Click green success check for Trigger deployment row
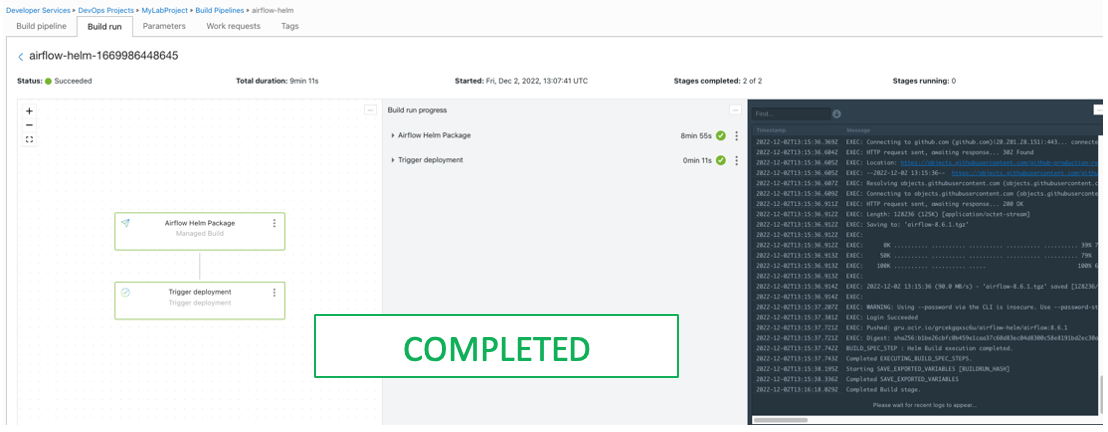Screen dimensions: 1108x432 click(x=721, y=160)
